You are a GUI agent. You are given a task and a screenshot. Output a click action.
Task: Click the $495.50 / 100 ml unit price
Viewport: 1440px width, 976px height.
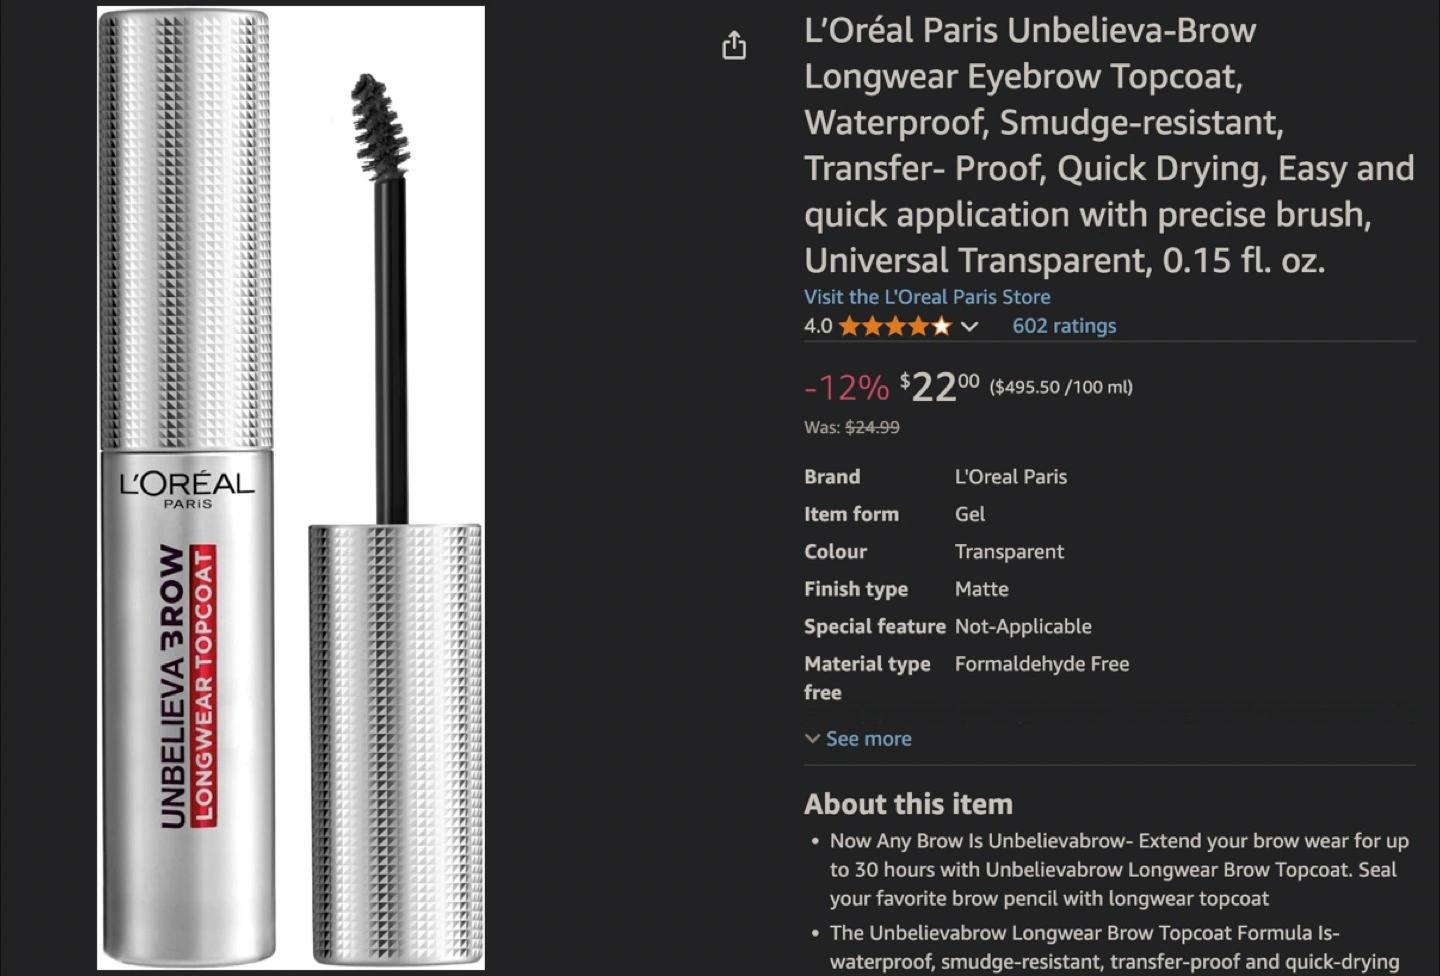(x=1061, y=387)
